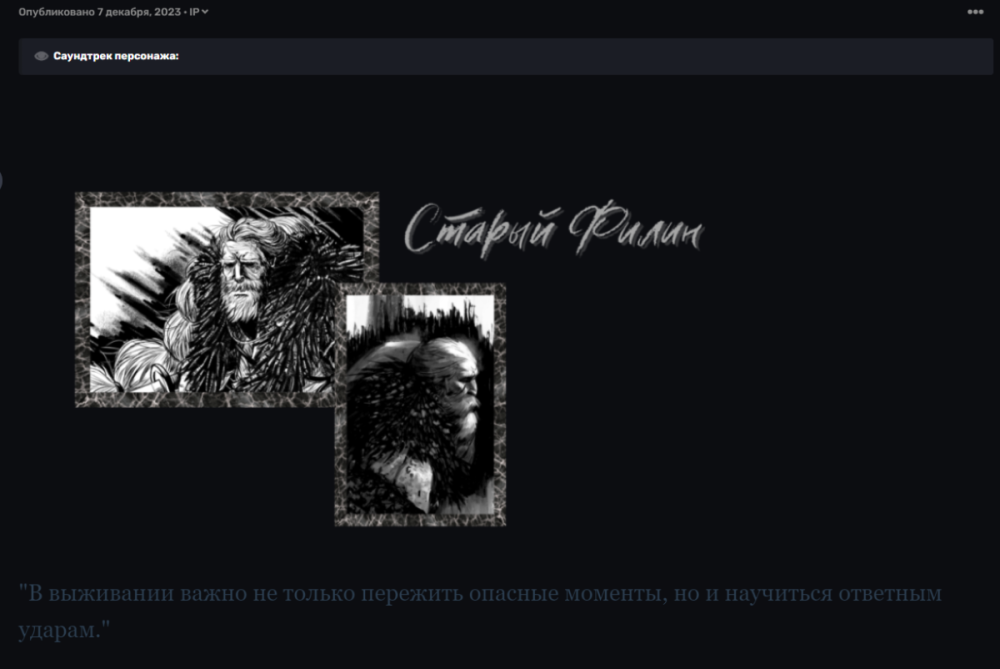Click the "Опубликовано 7 декабря, 2023" date link
Screen dimensions: 1000x669
click(100, 13)
